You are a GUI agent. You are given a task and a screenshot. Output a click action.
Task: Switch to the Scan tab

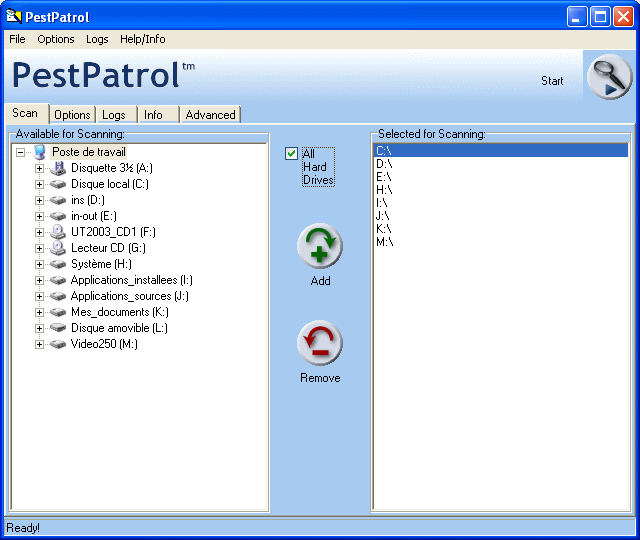[26, 113]
